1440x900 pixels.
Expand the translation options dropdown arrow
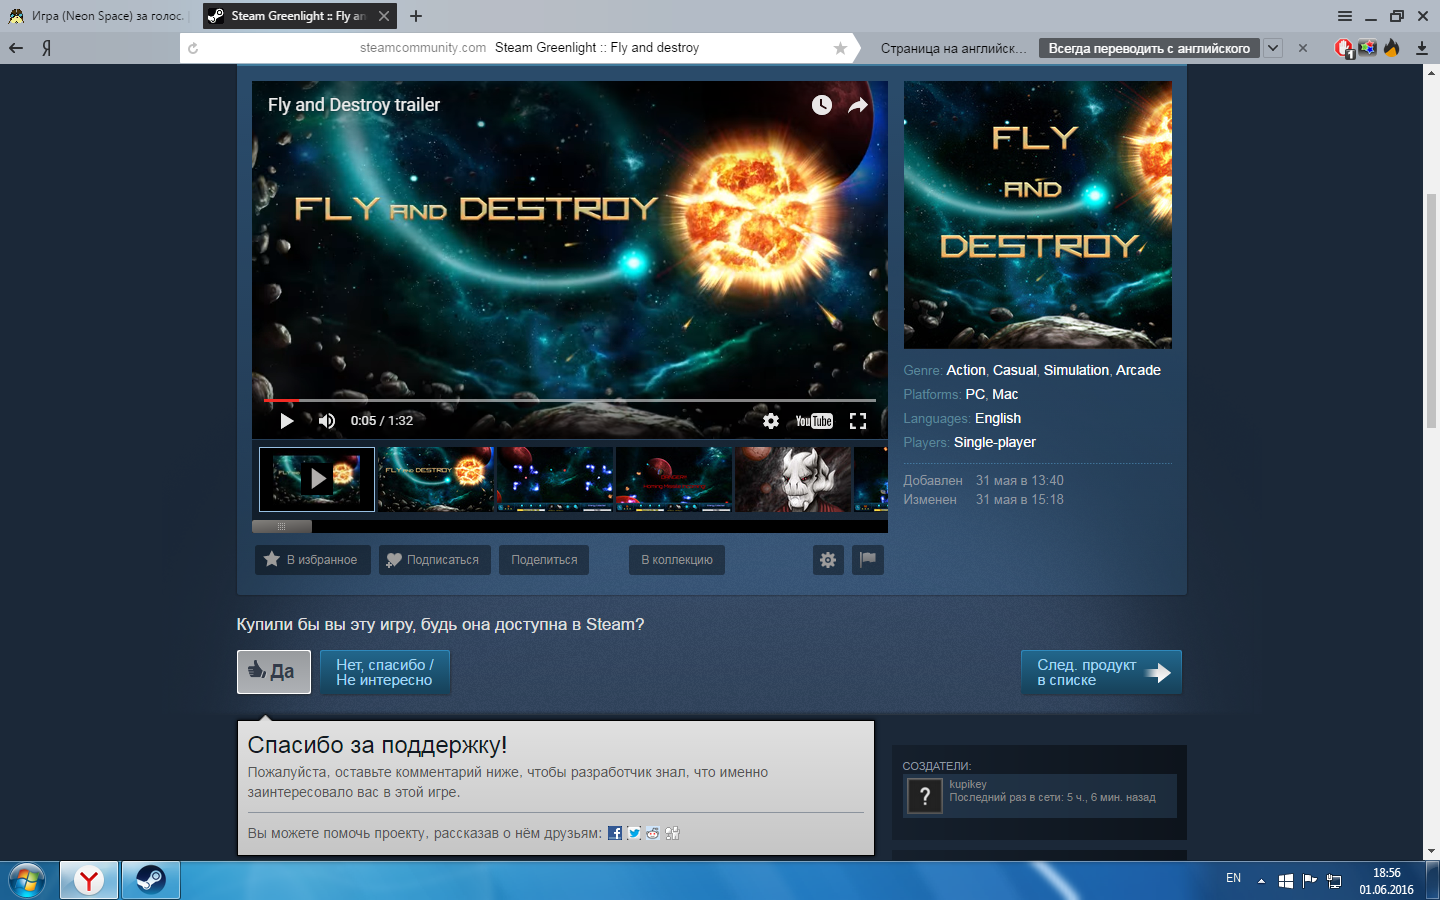pyautogui.click(x=1273, y=48)
